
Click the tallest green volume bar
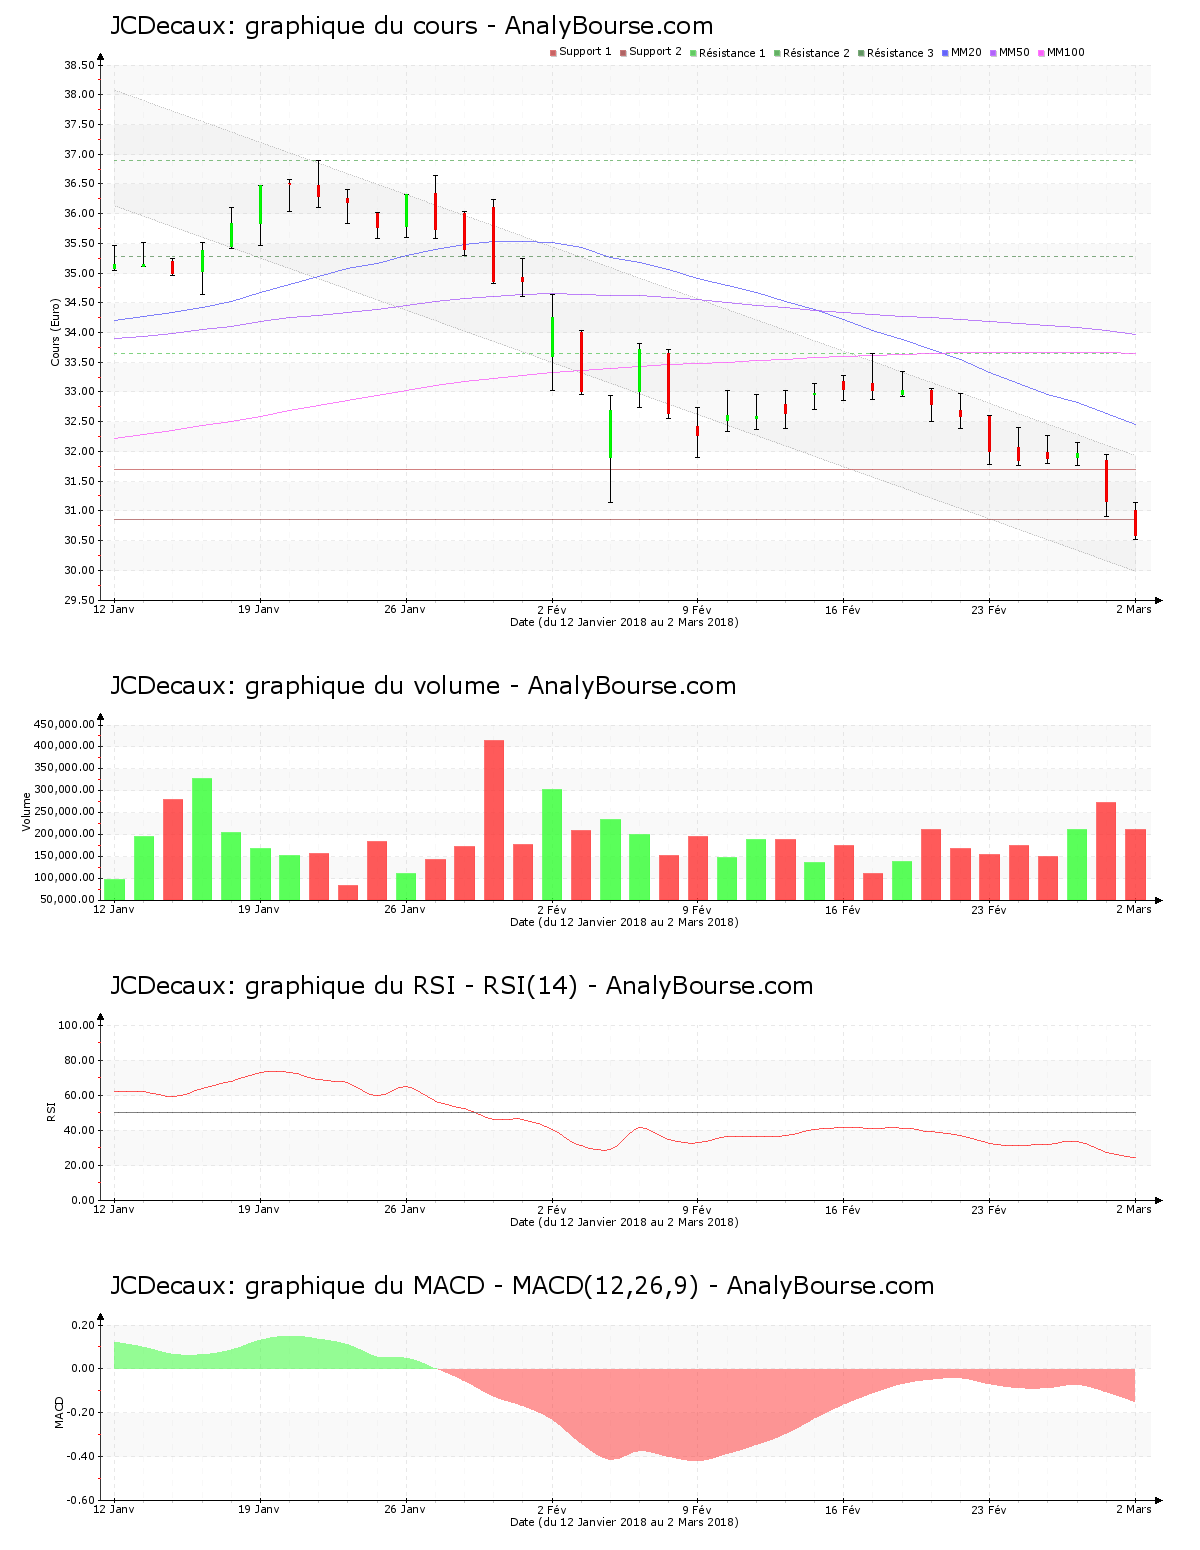click(202, 839)
